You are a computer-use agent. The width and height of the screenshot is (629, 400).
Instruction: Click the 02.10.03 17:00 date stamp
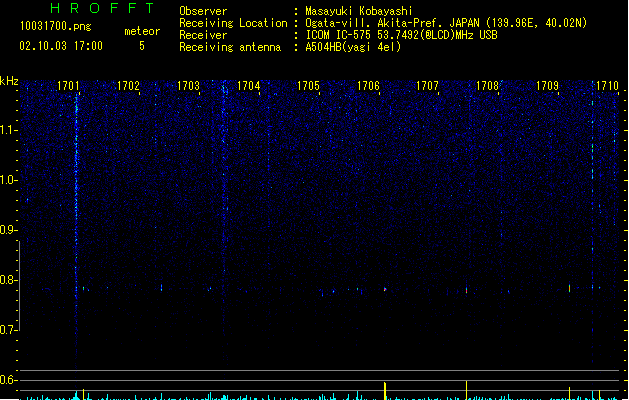pyautogui.click(x=61, y=46)
